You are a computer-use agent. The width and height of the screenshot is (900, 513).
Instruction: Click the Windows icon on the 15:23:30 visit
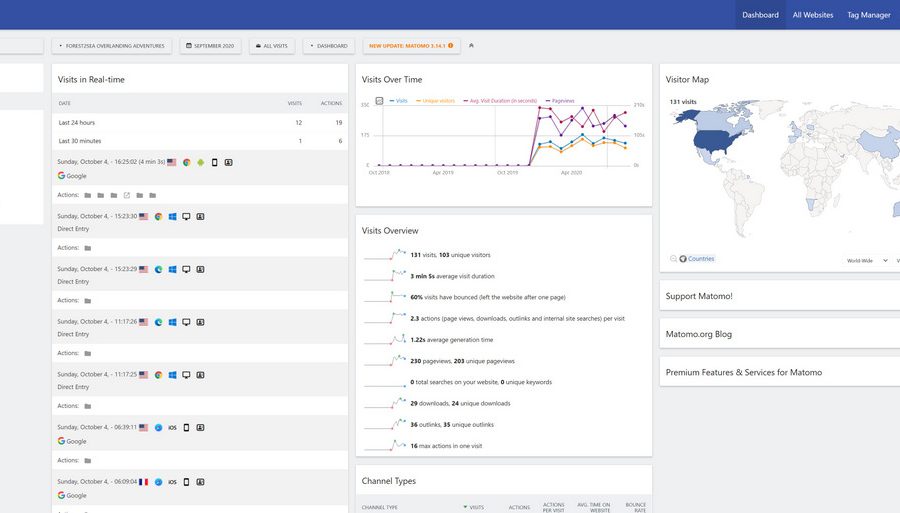coord(172,216)
